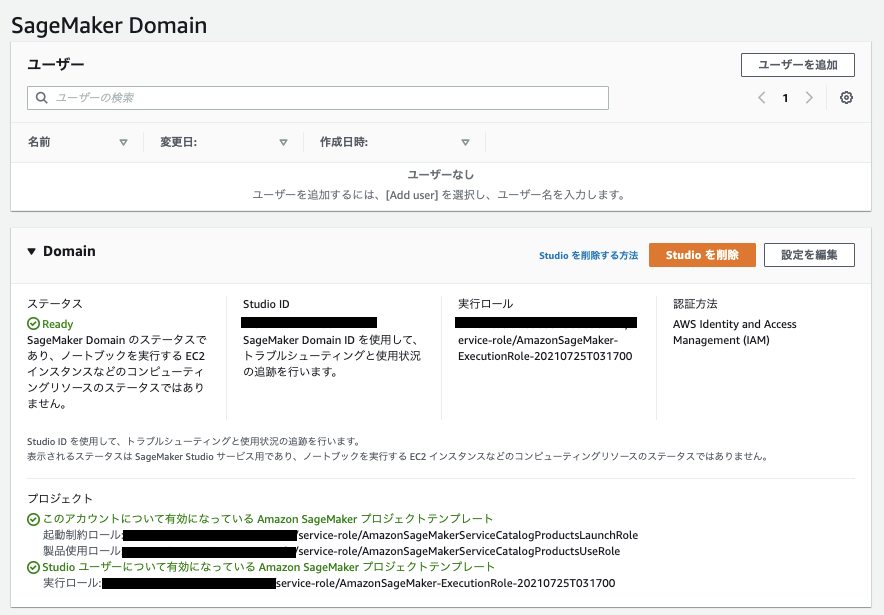This screenshot has width=884, height=615.
Task: Click the 起動制約ロール label
Action: 82,535
